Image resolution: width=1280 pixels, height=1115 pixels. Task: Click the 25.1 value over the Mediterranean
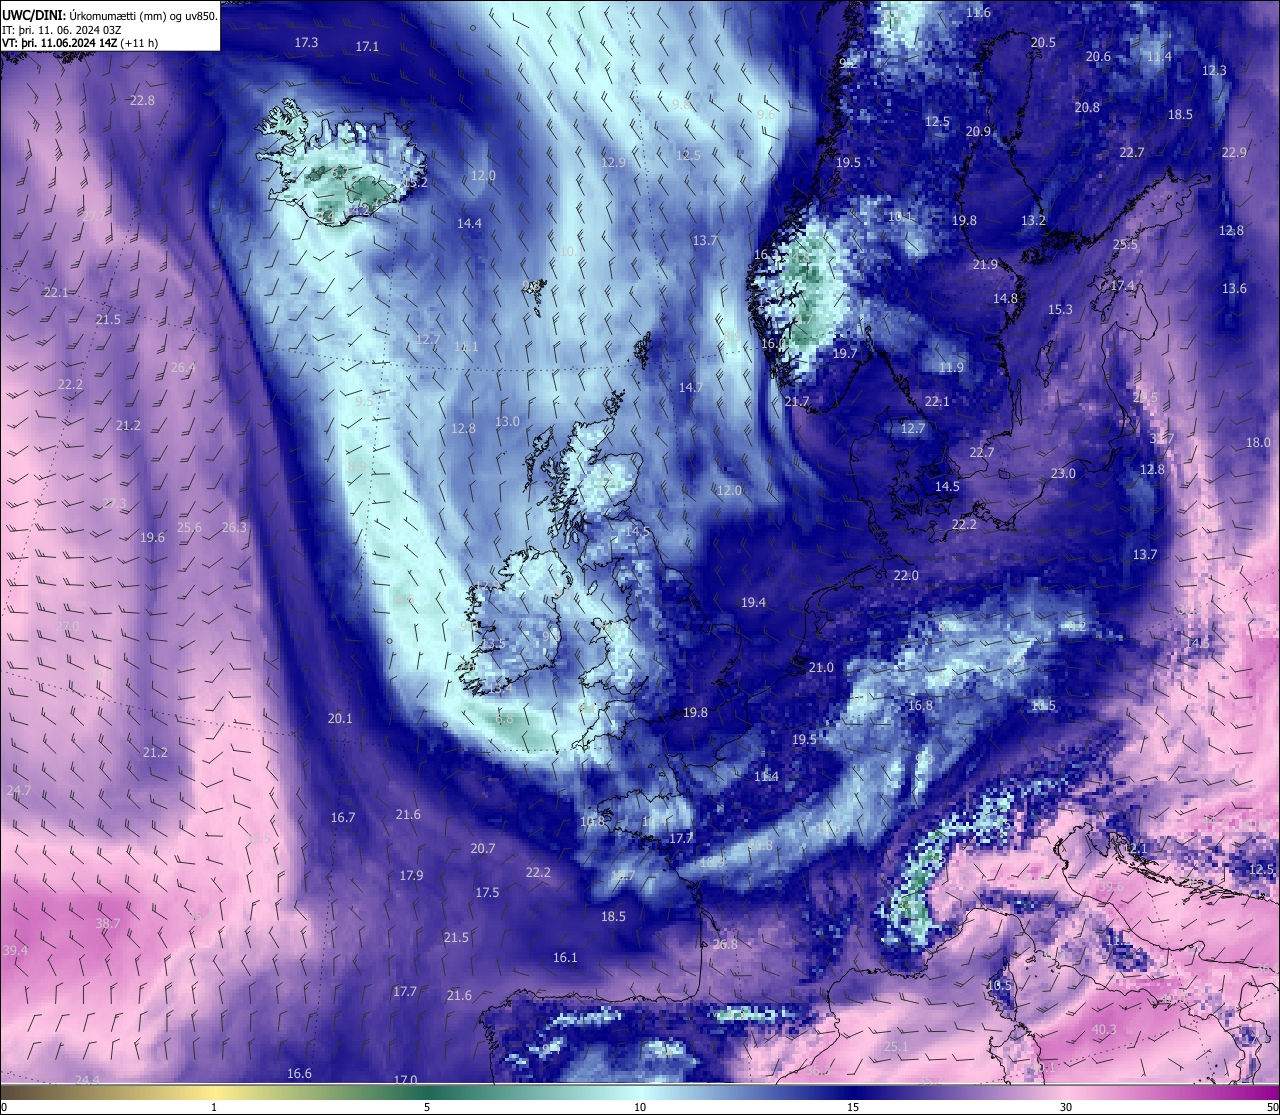pyautogui.click(x=896, y=1048)
